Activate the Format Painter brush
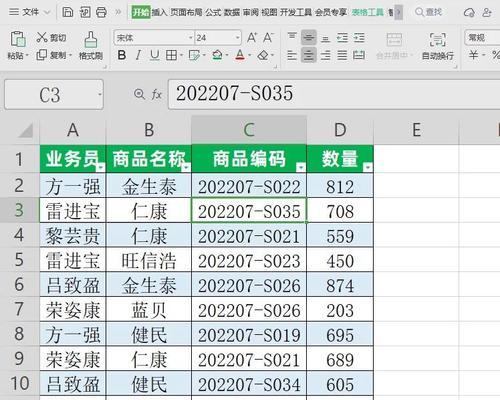Screen dimensions: 500x400 [x=91, y=39]
